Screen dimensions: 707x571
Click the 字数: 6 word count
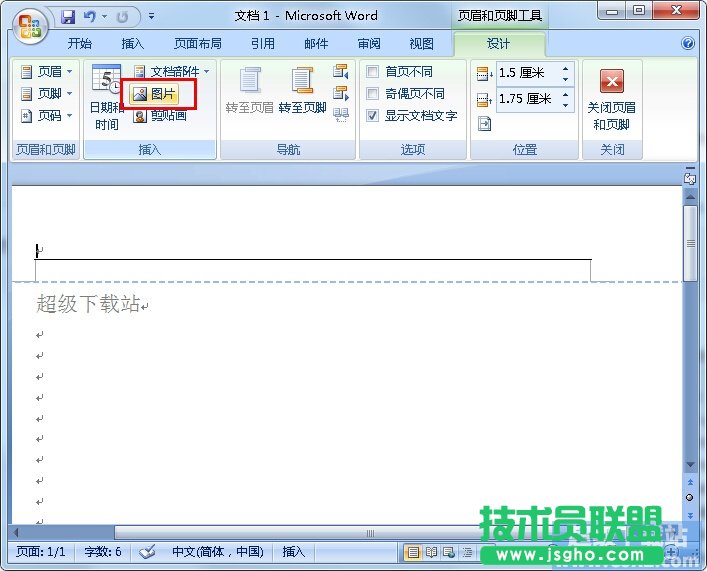point(104,552)
